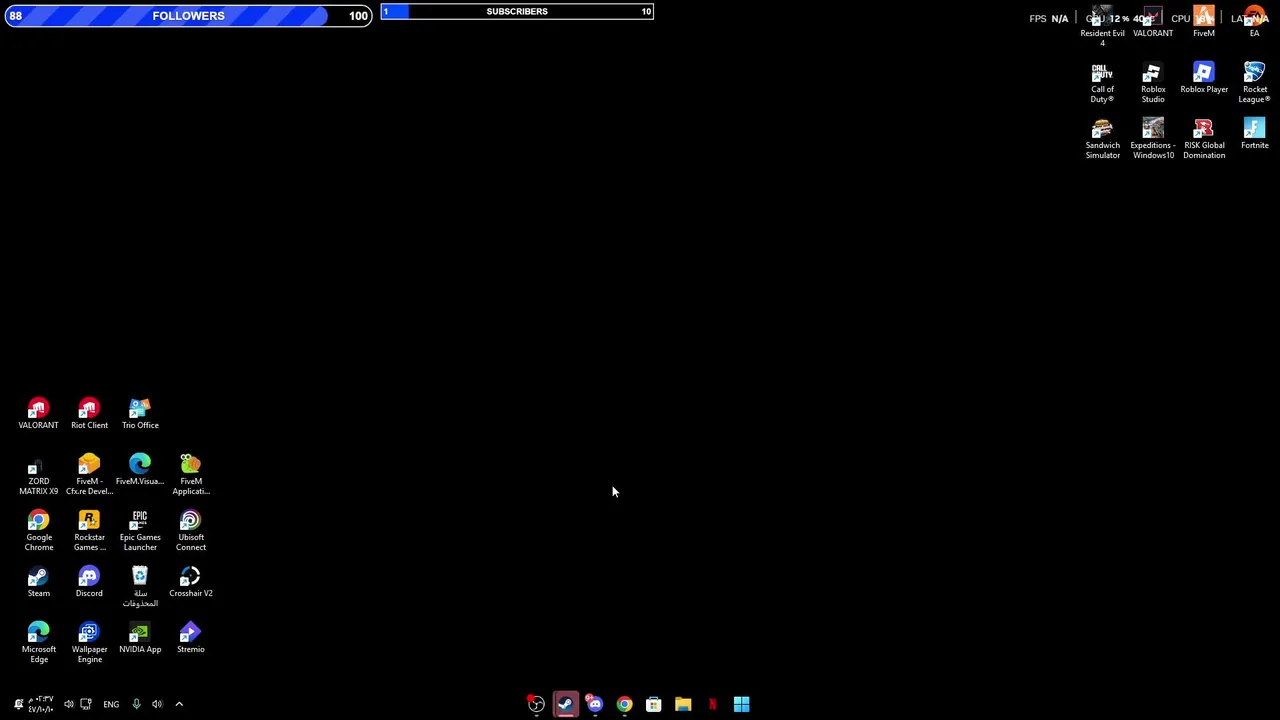Select VALORANT shortcut beside Resident Evil 4
This screenshot has width=1280, height=720.
pyautogui.click(x=1153, y=22)
